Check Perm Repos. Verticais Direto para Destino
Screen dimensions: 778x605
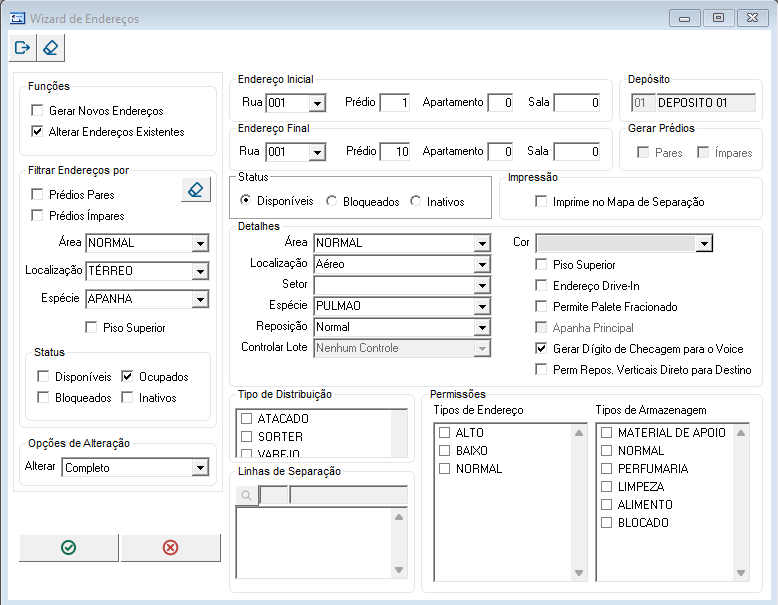[541, 369]
